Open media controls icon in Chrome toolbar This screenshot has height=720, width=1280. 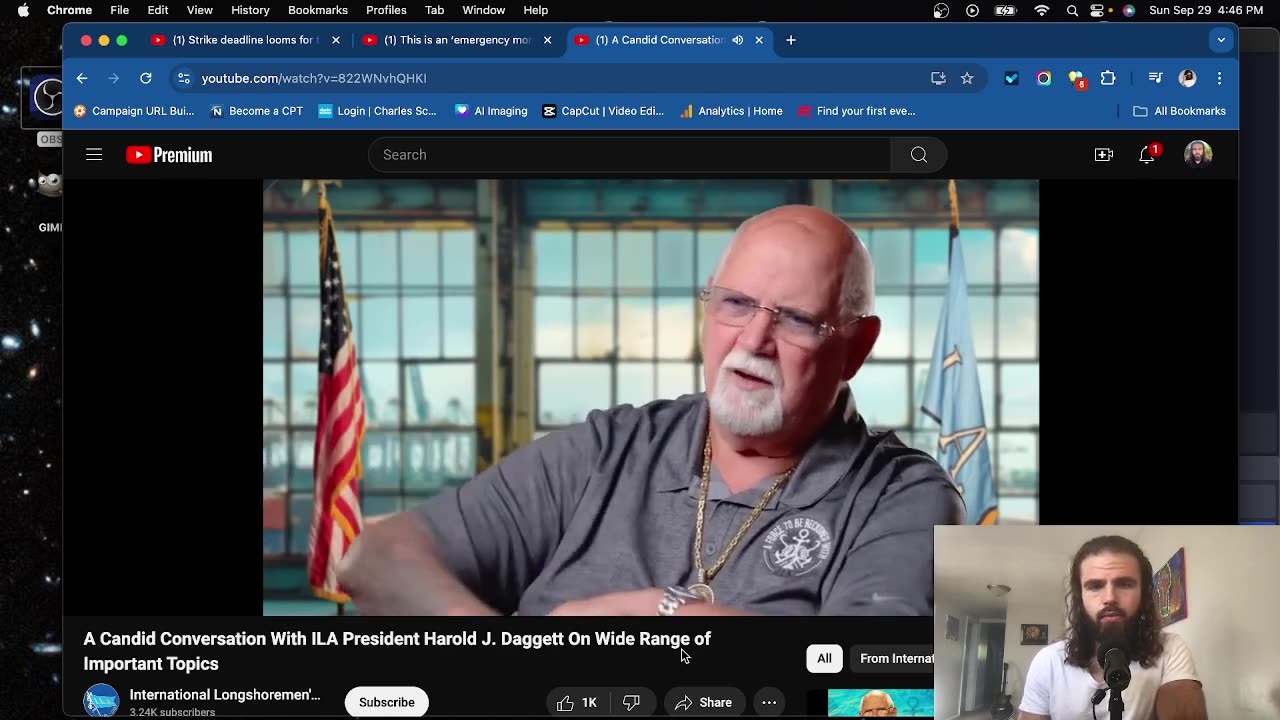pos(1155,78)
